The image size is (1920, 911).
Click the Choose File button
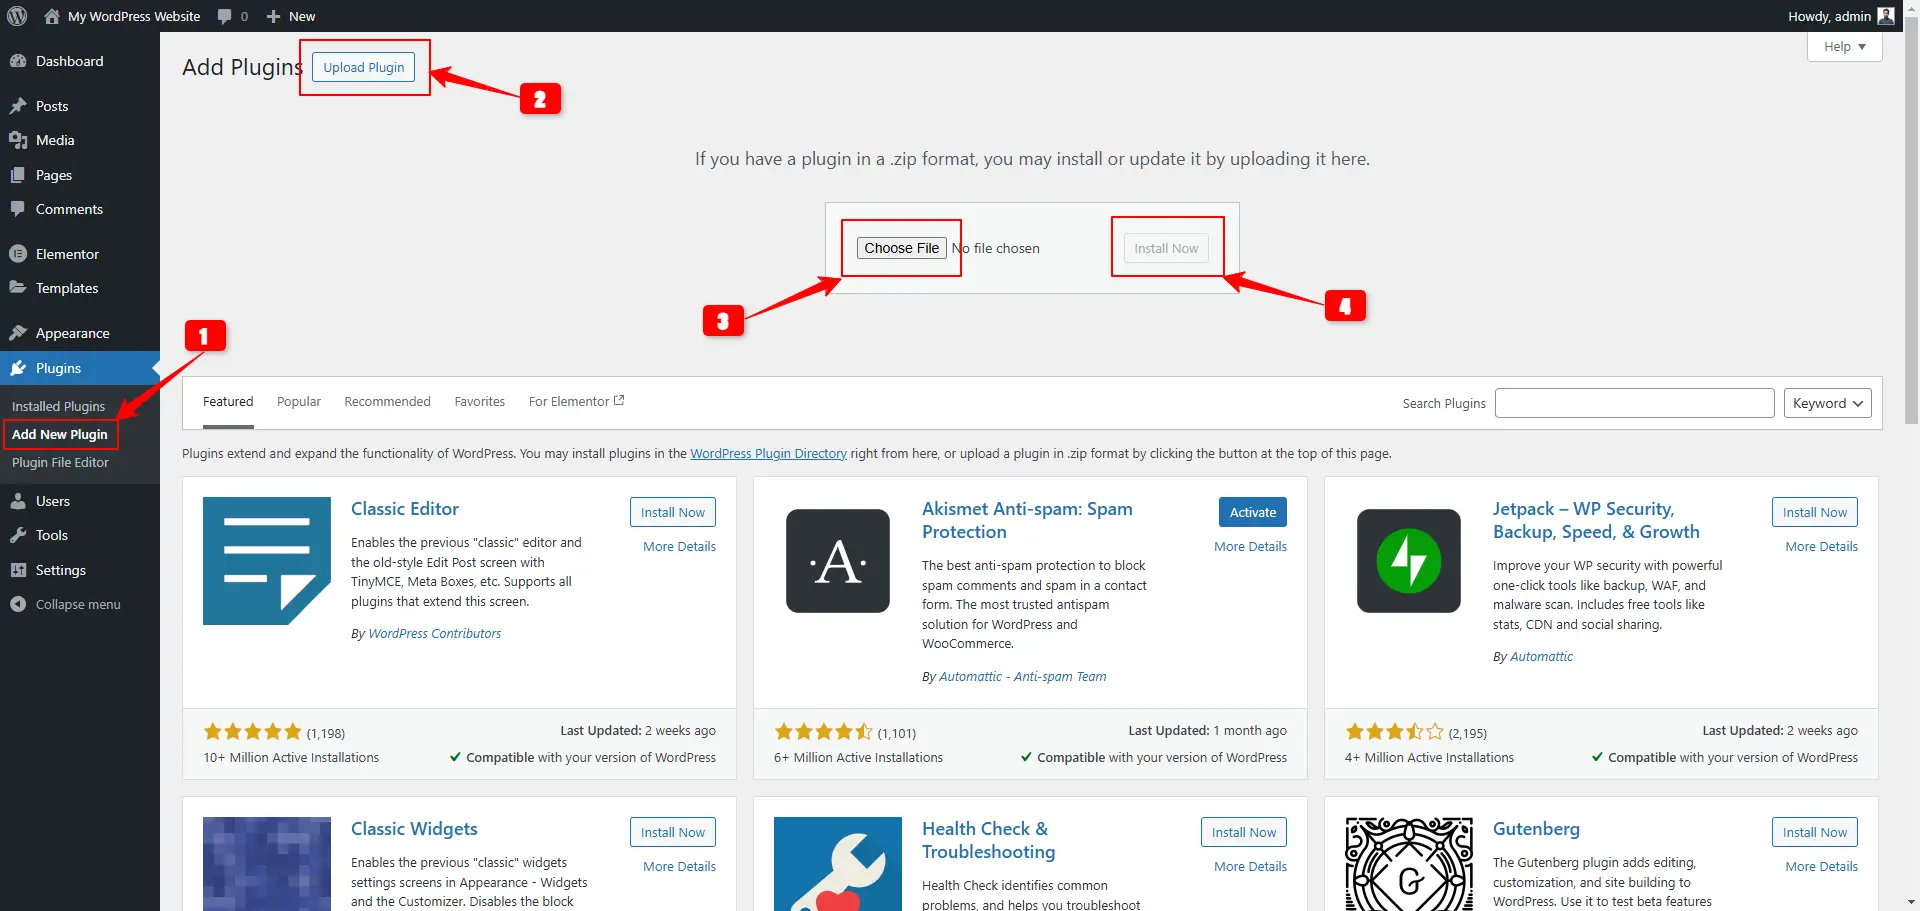[x=902, y=248]
